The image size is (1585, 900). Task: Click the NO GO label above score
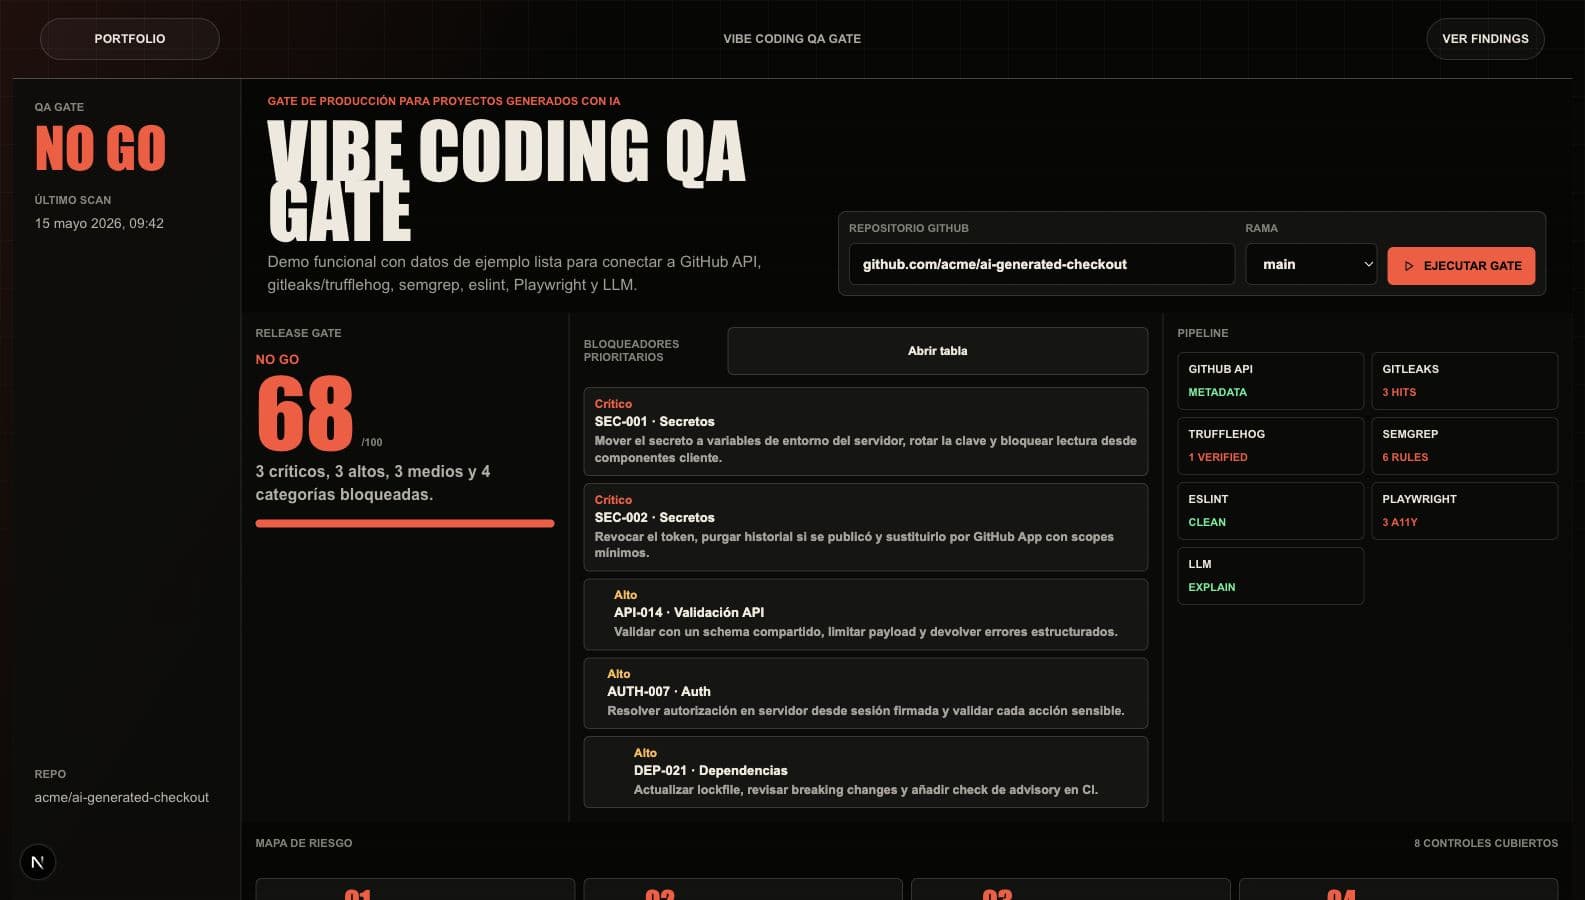277,359
